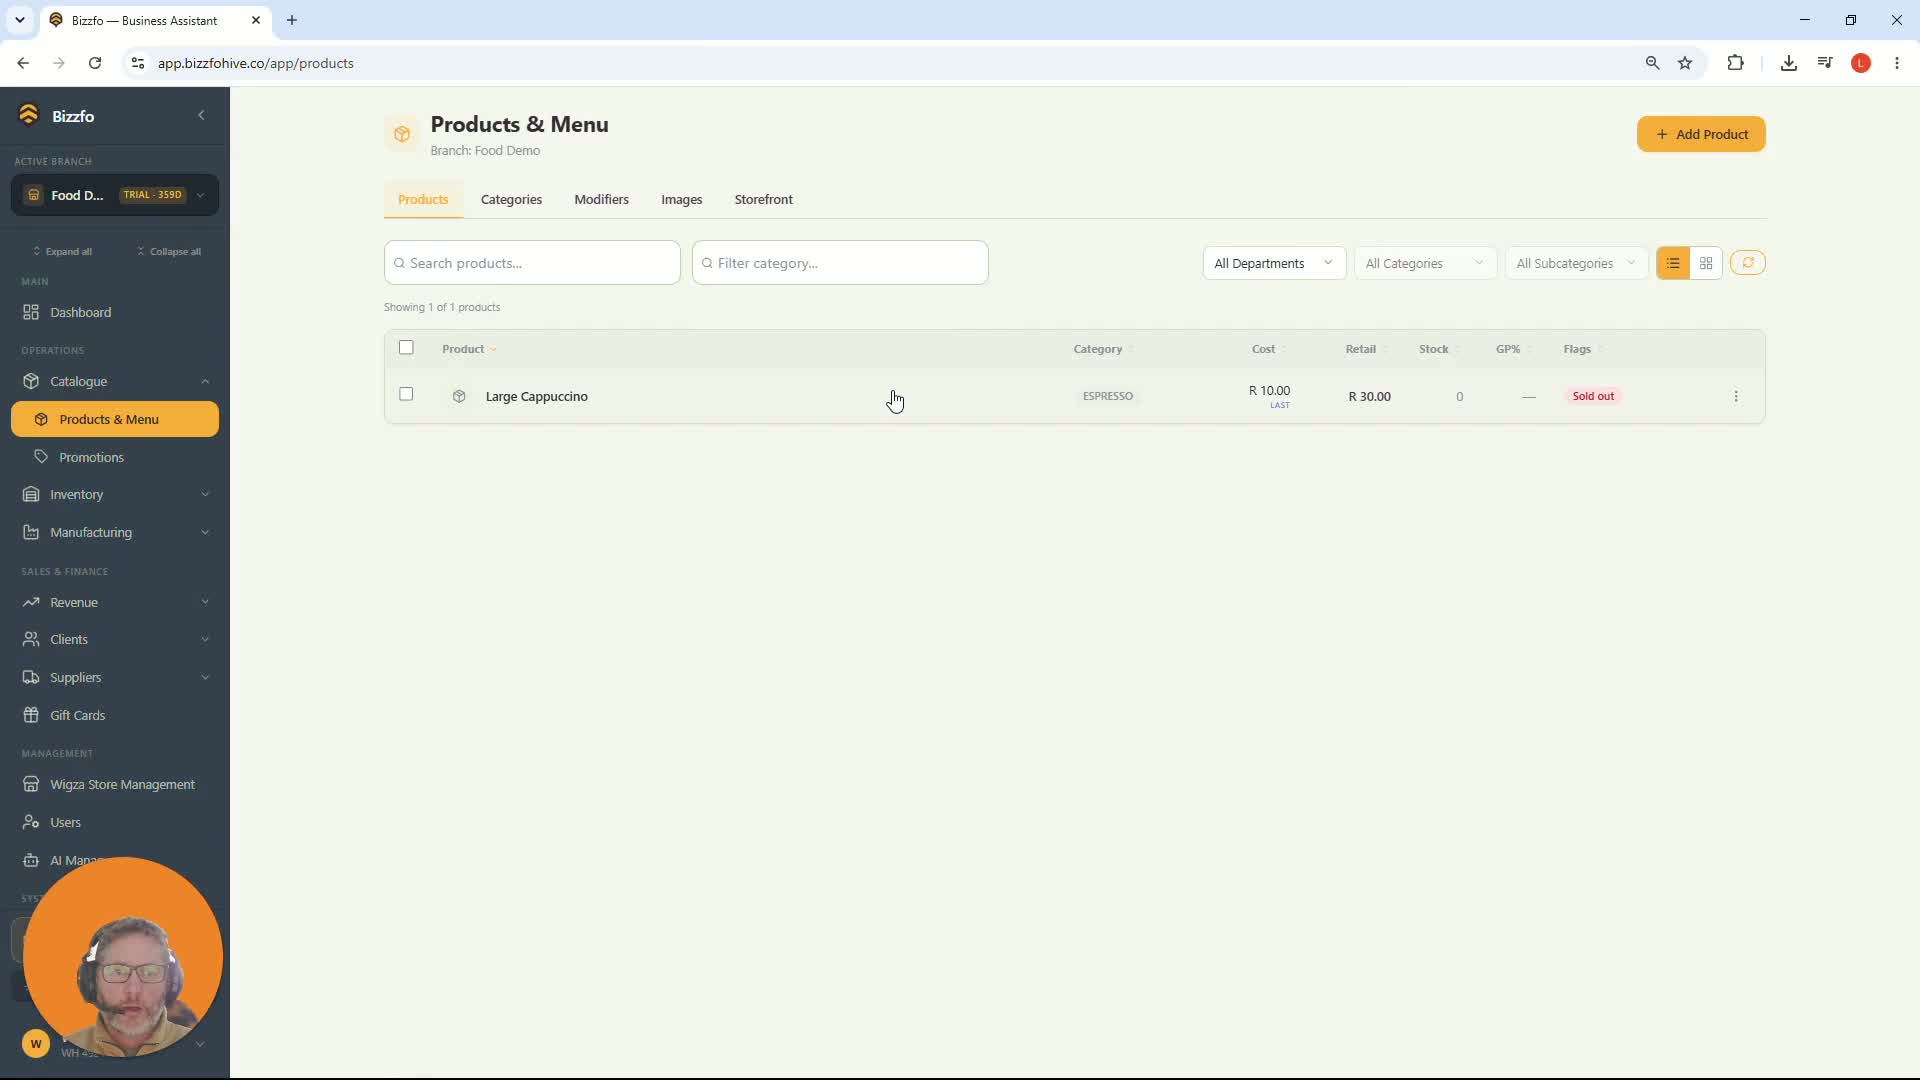Click the Add Product button
This screenshot has width=1920, height=1080.
click(1701, 135)
